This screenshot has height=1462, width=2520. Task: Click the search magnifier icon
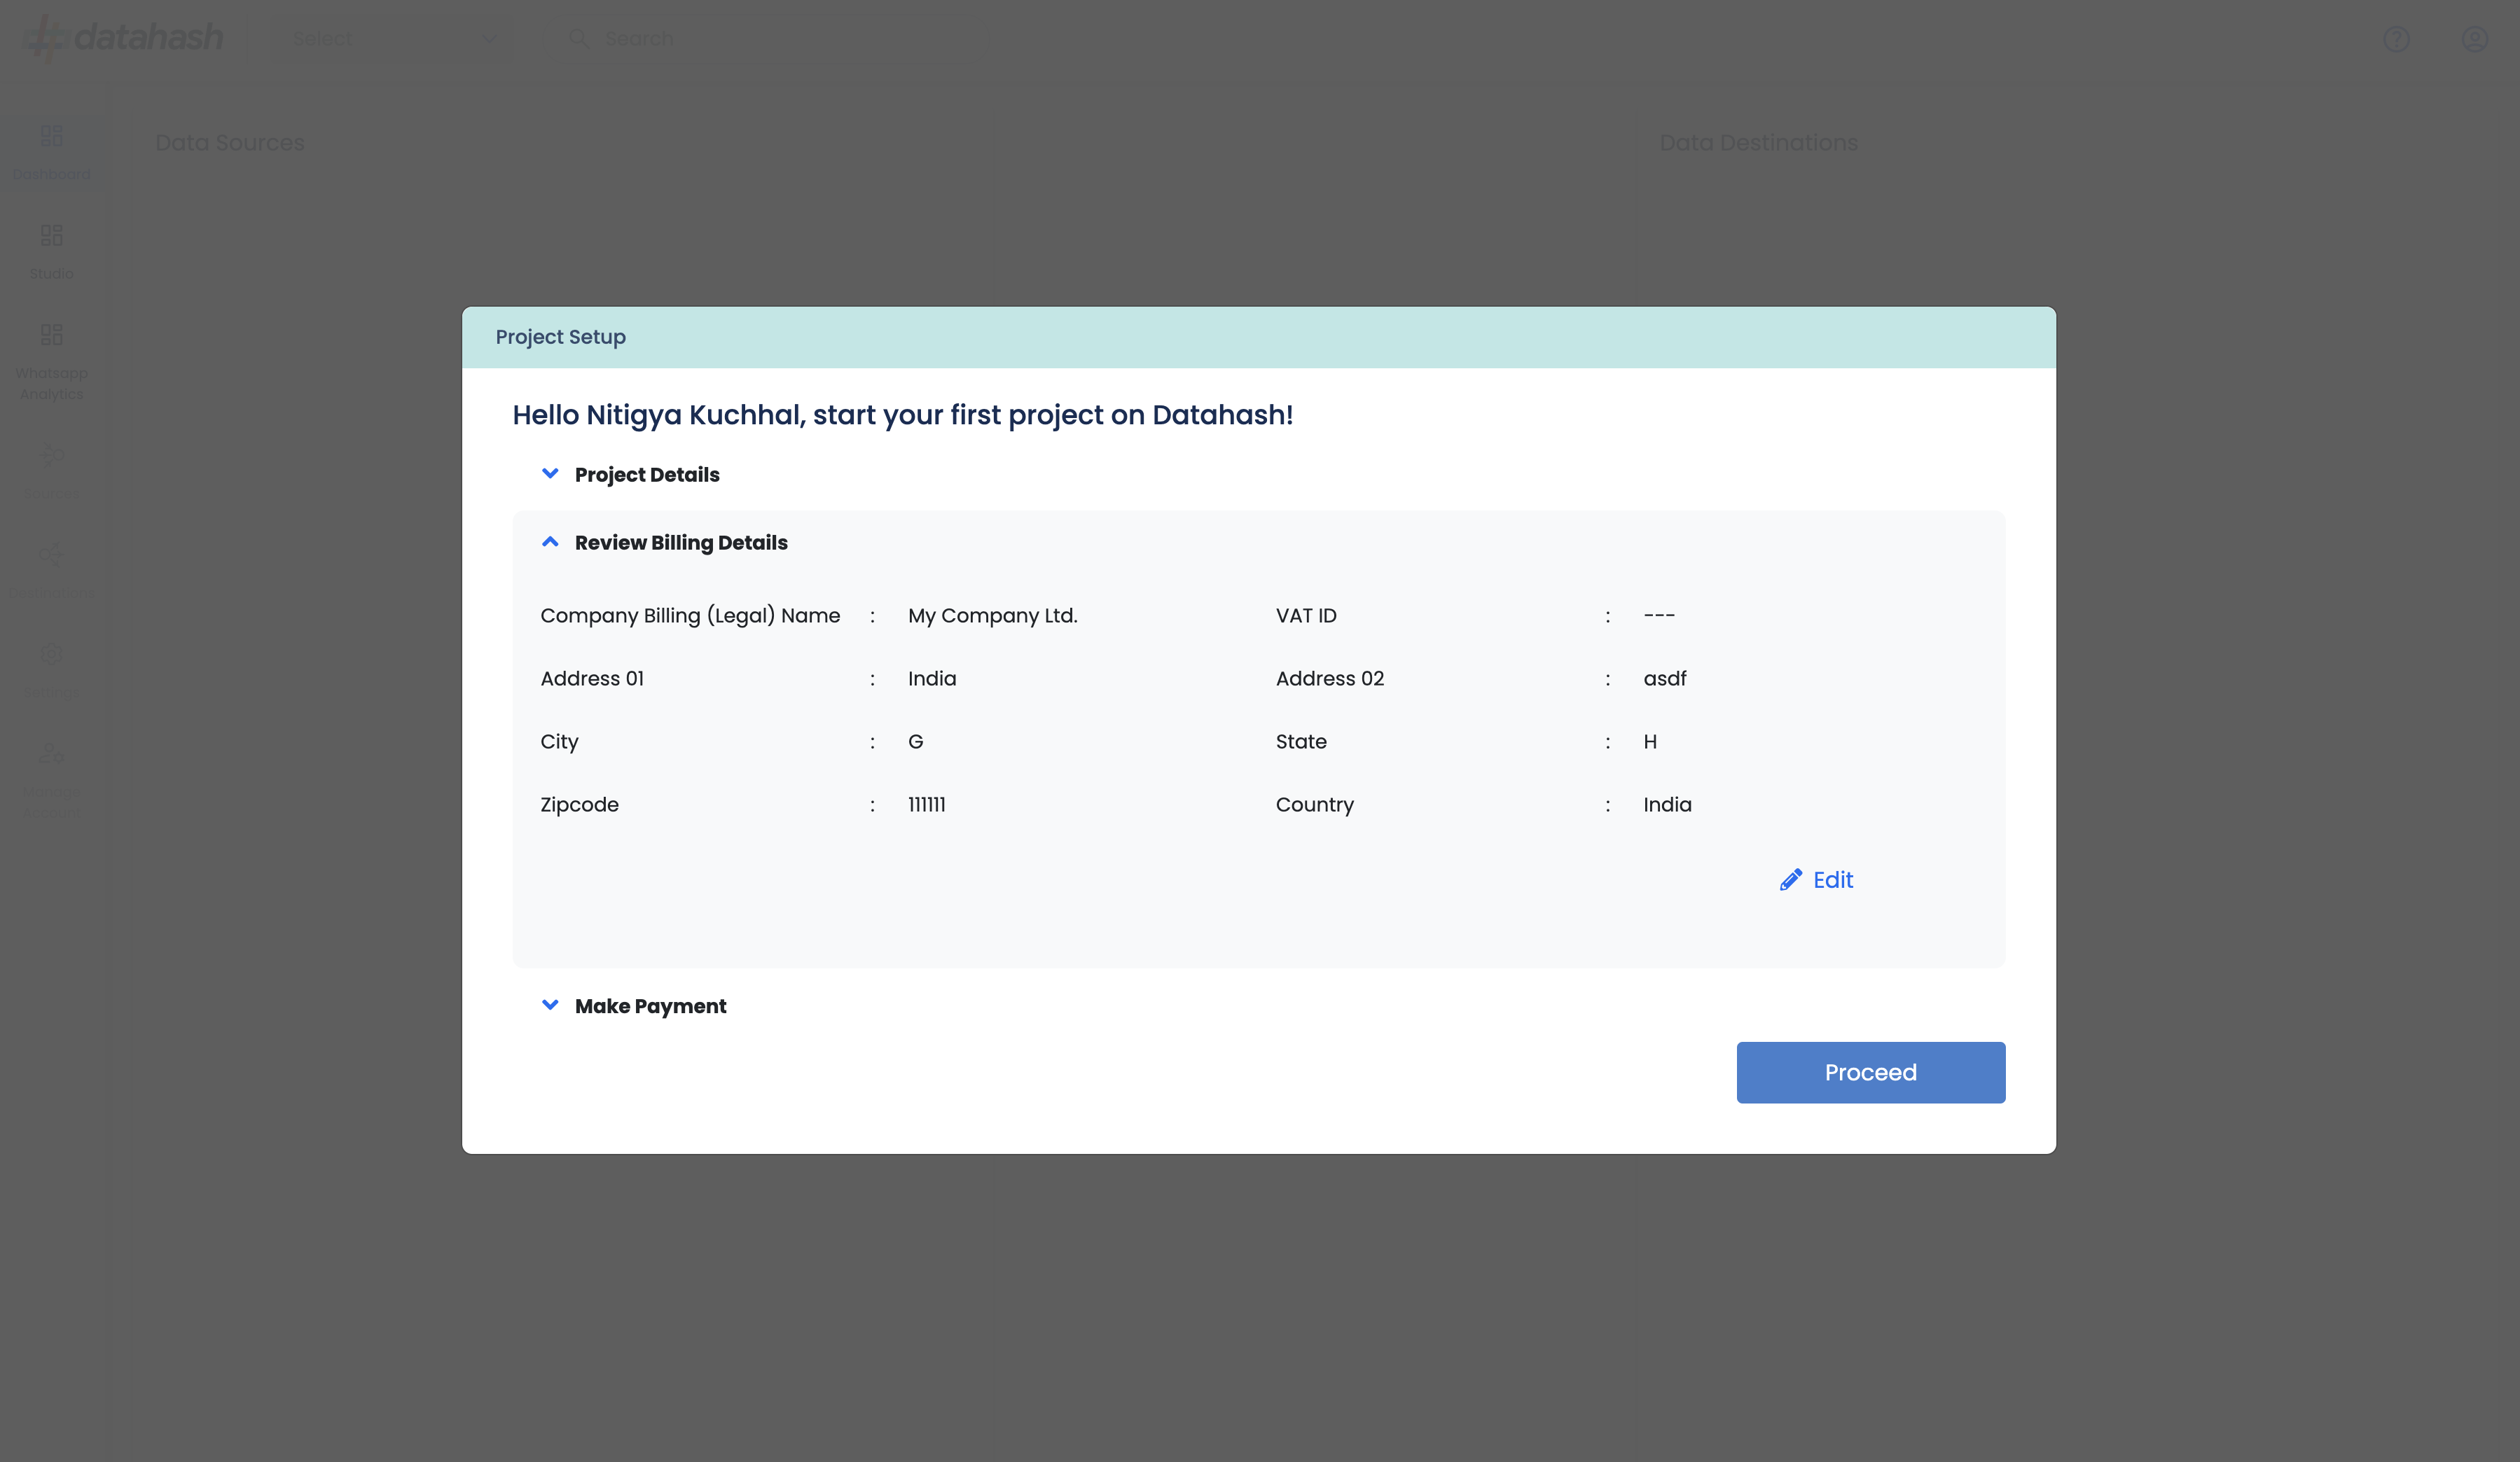pyautogui.click(x=578, y=38)
